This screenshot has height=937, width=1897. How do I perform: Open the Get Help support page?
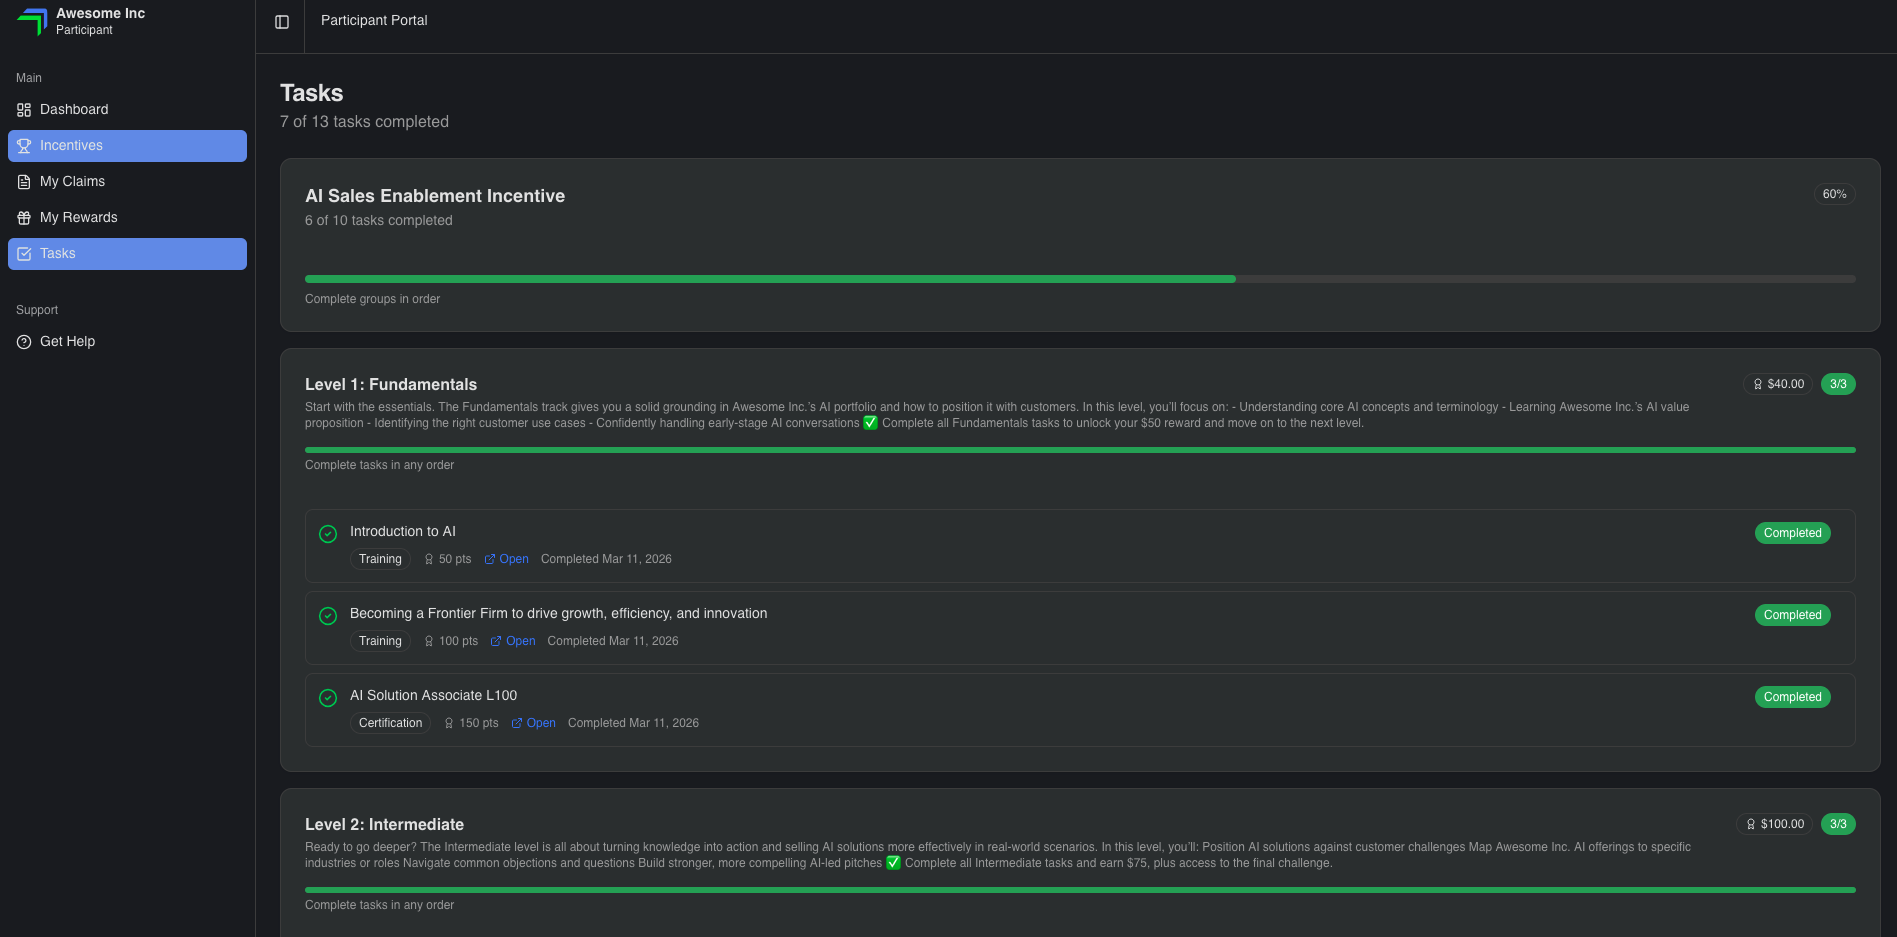coord(127,342)
